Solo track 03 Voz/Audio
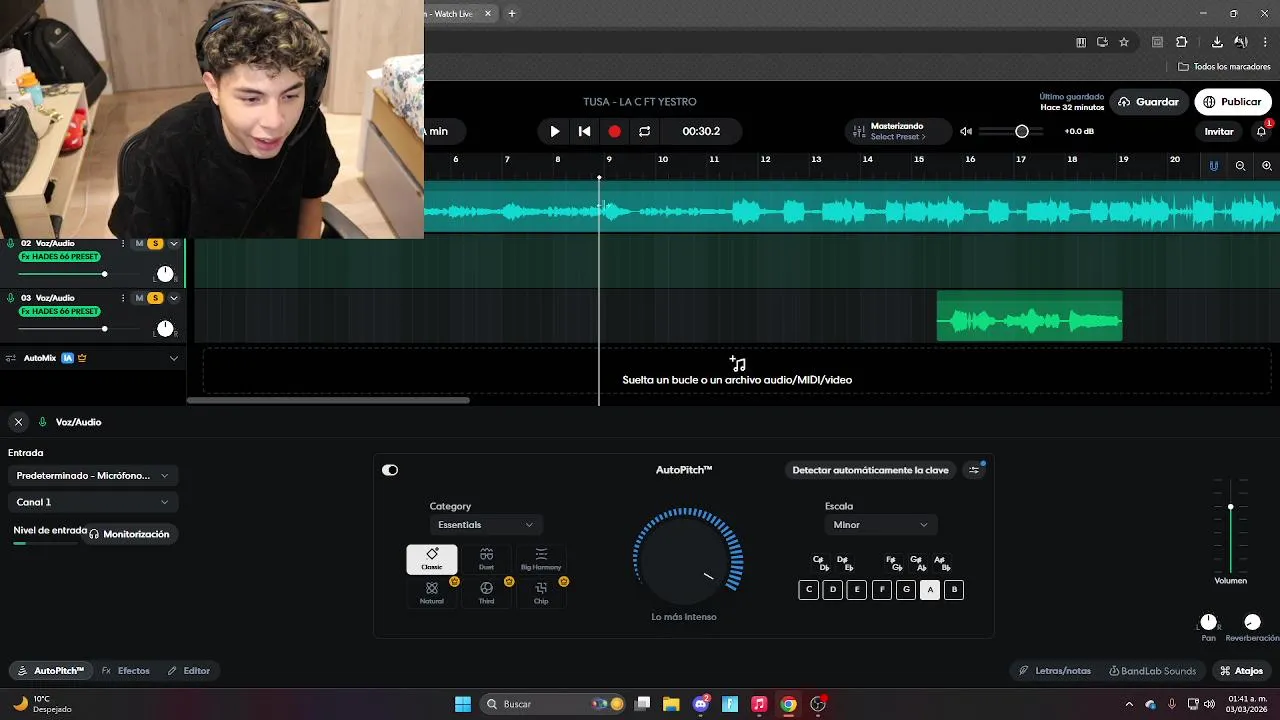 [155, 297]
